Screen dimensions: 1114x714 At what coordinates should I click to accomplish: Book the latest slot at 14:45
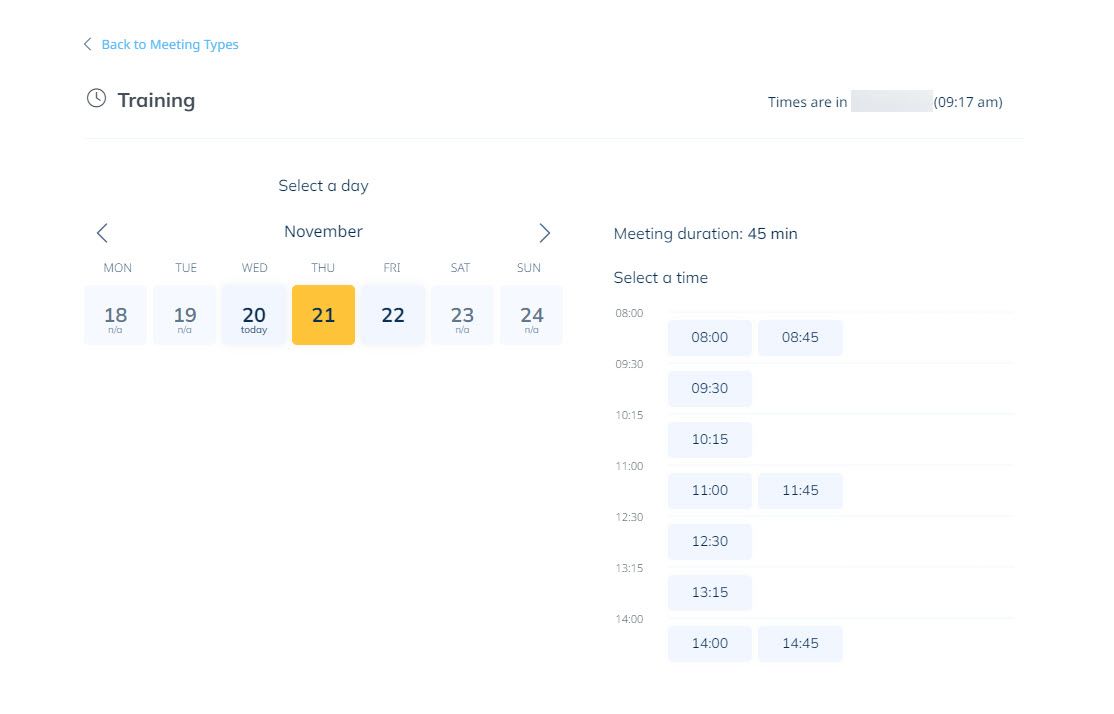click(800, 644)
